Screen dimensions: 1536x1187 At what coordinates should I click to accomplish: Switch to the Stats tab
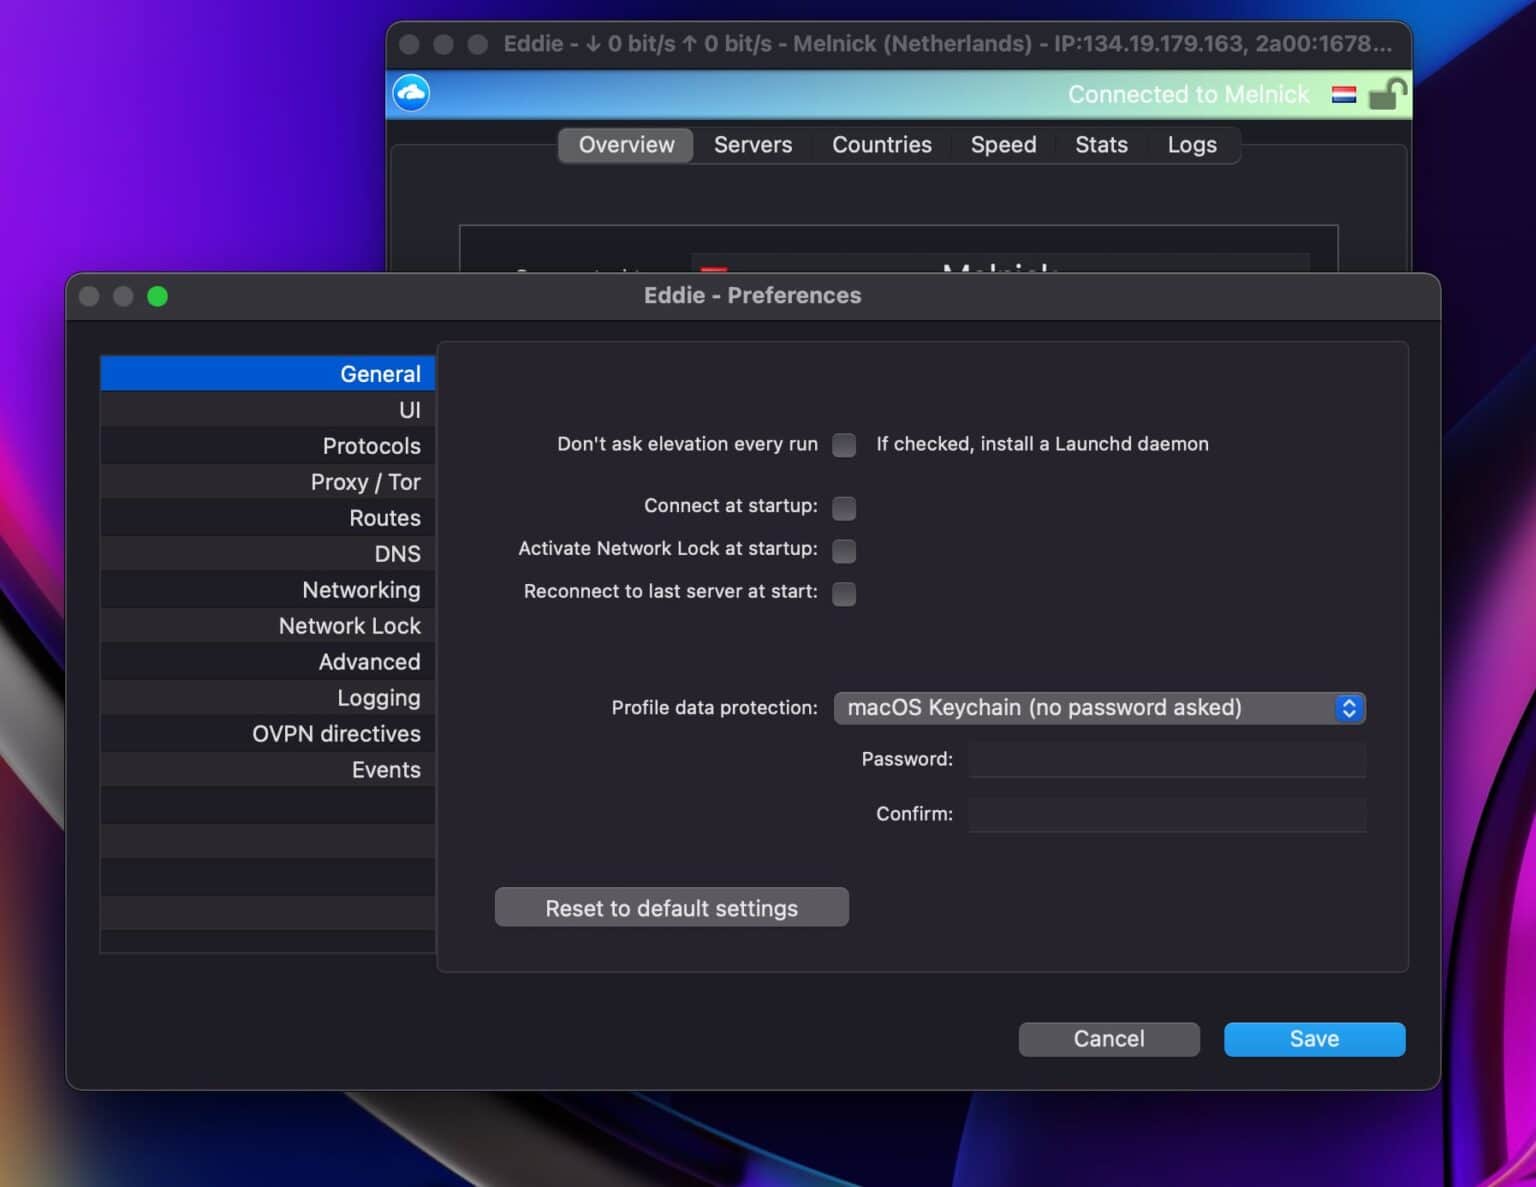(x=1101, y=145)
